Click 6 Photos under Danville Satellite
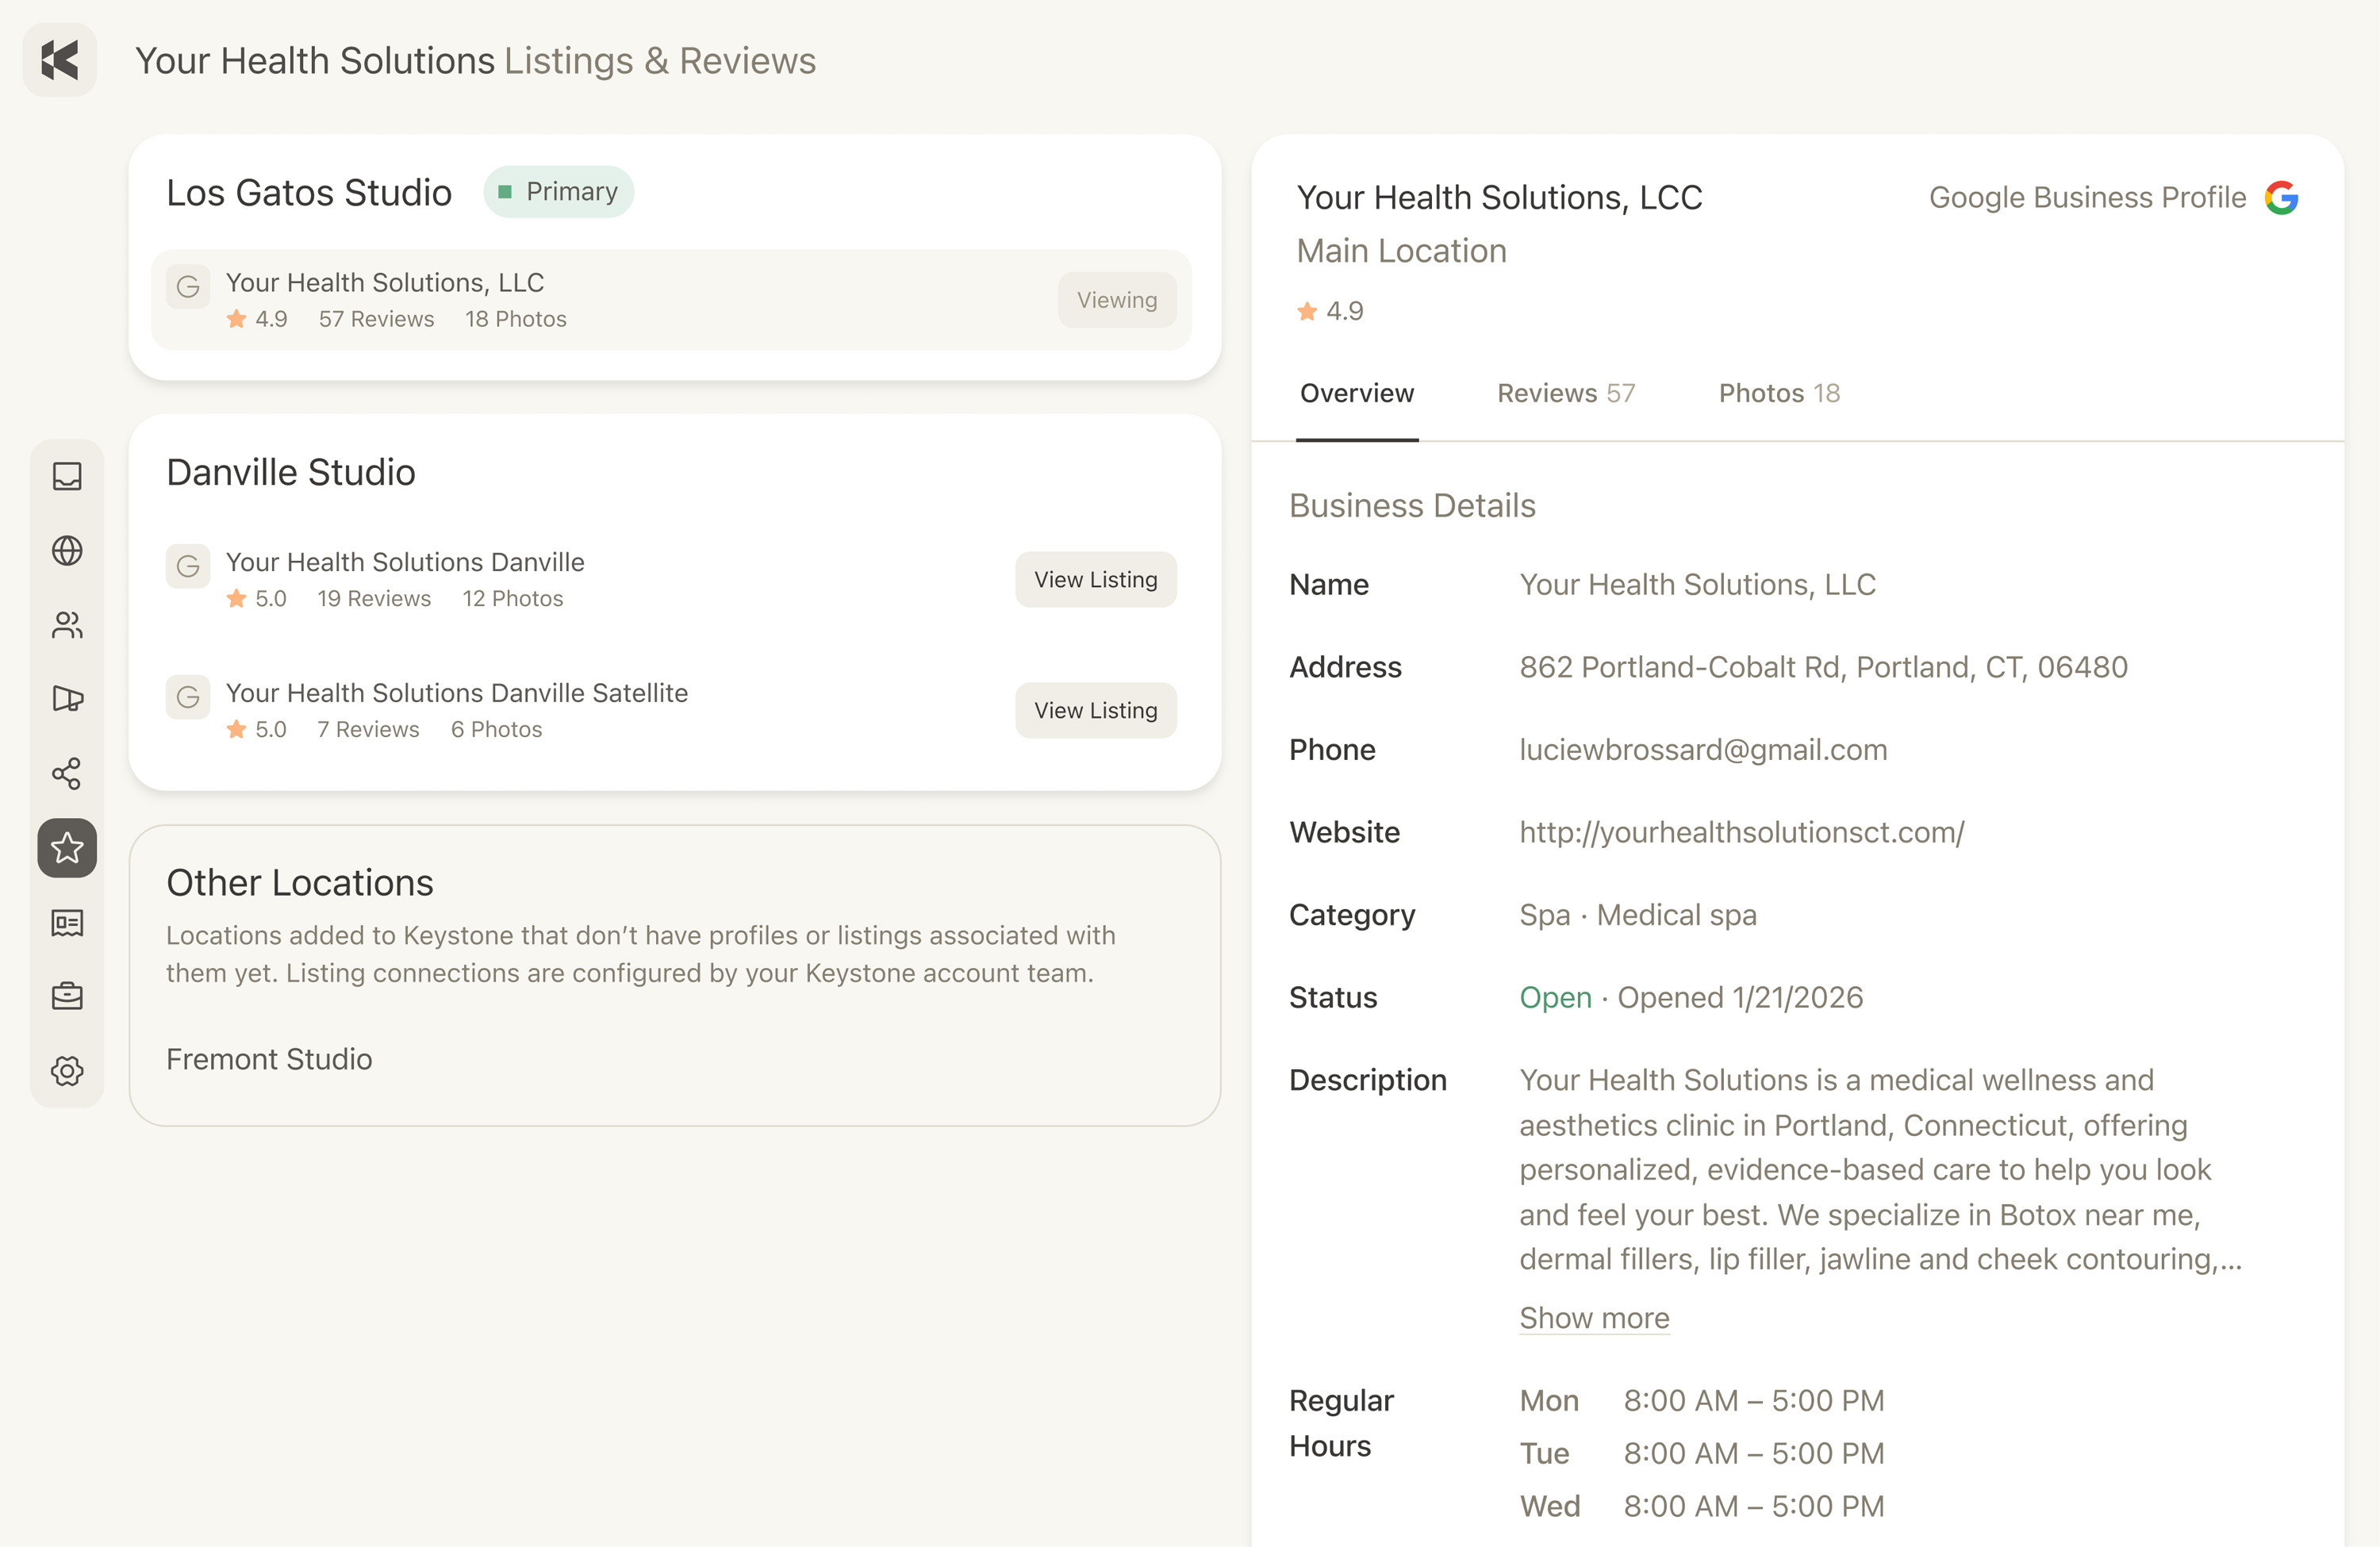Screen dimensions: 2380x1547 497,729
